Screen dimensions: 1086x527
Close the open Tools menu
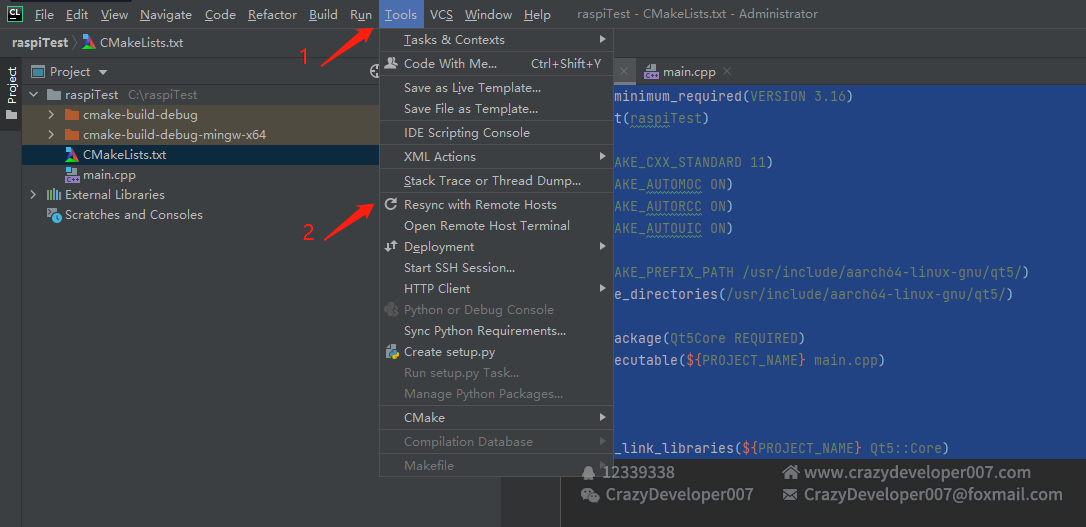tap(401, 15)
